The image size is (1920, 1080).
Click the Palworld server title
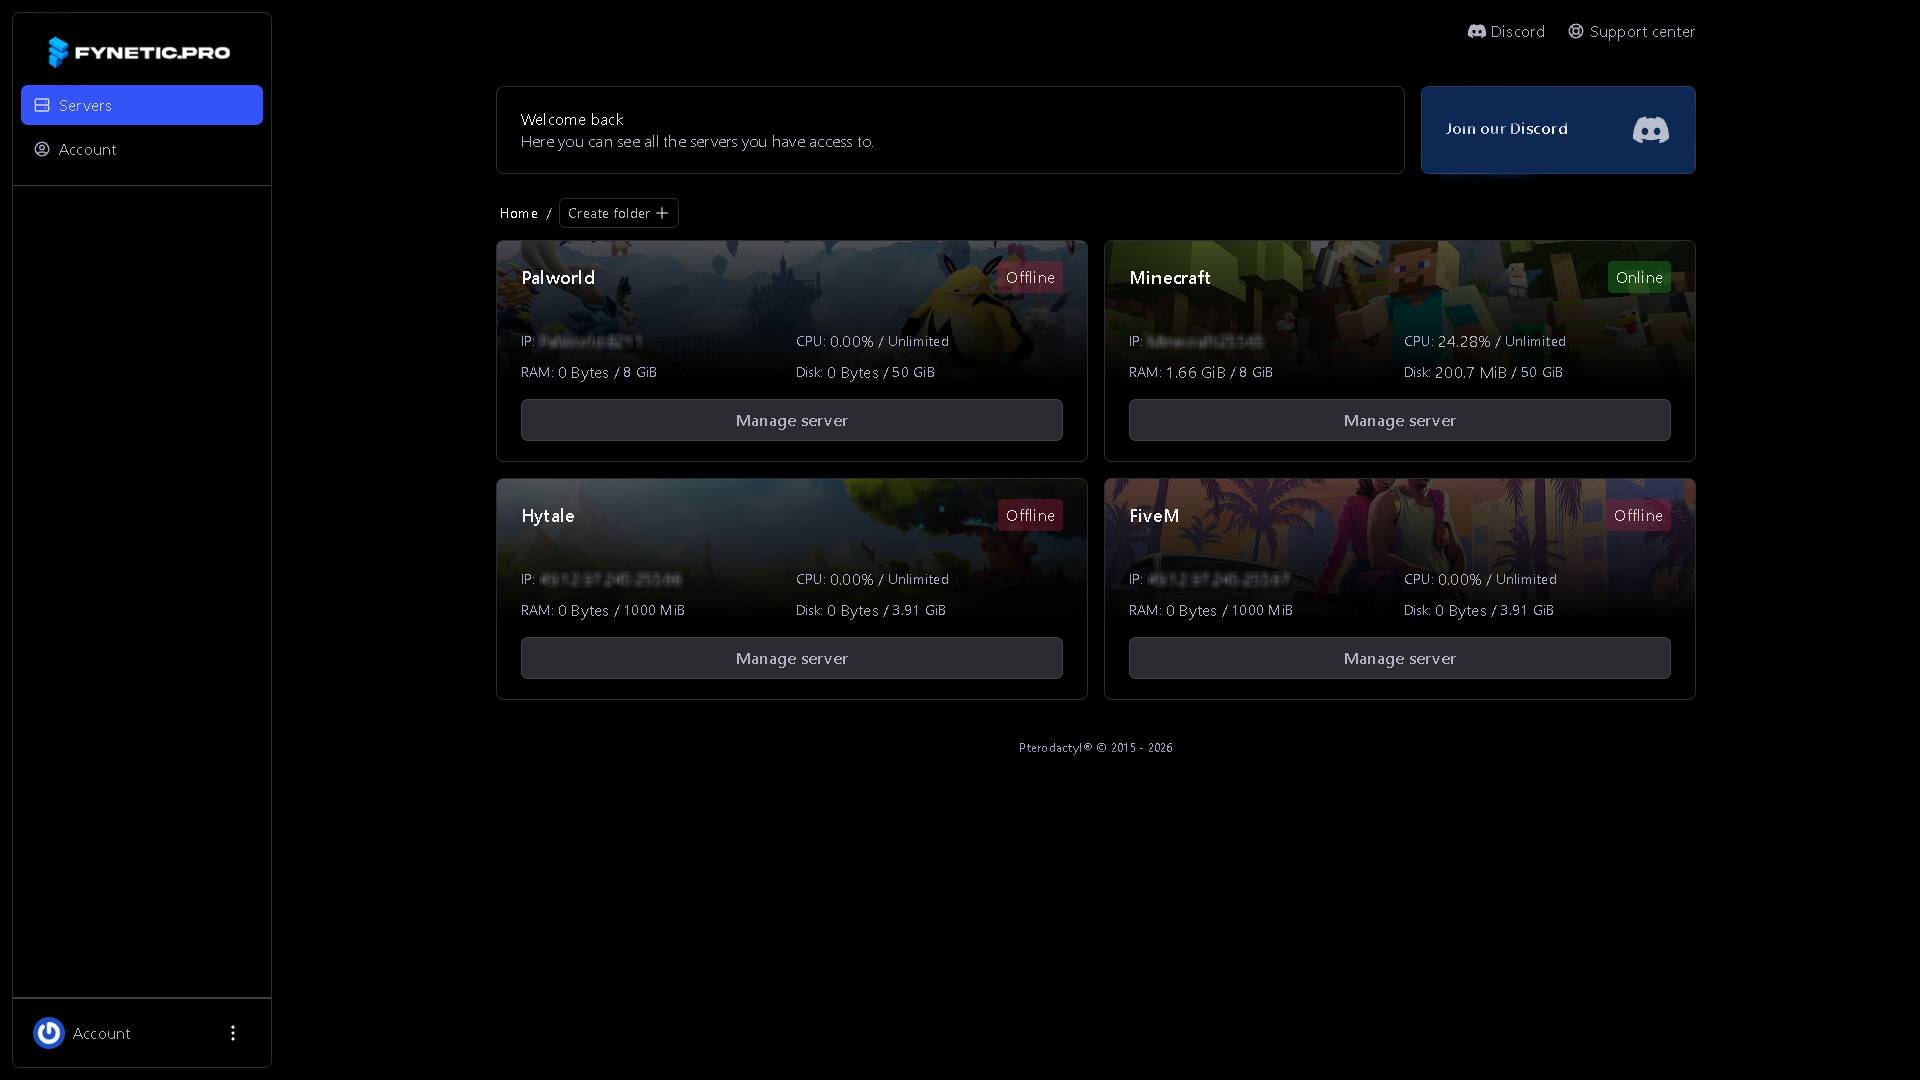tap(558, 278)
